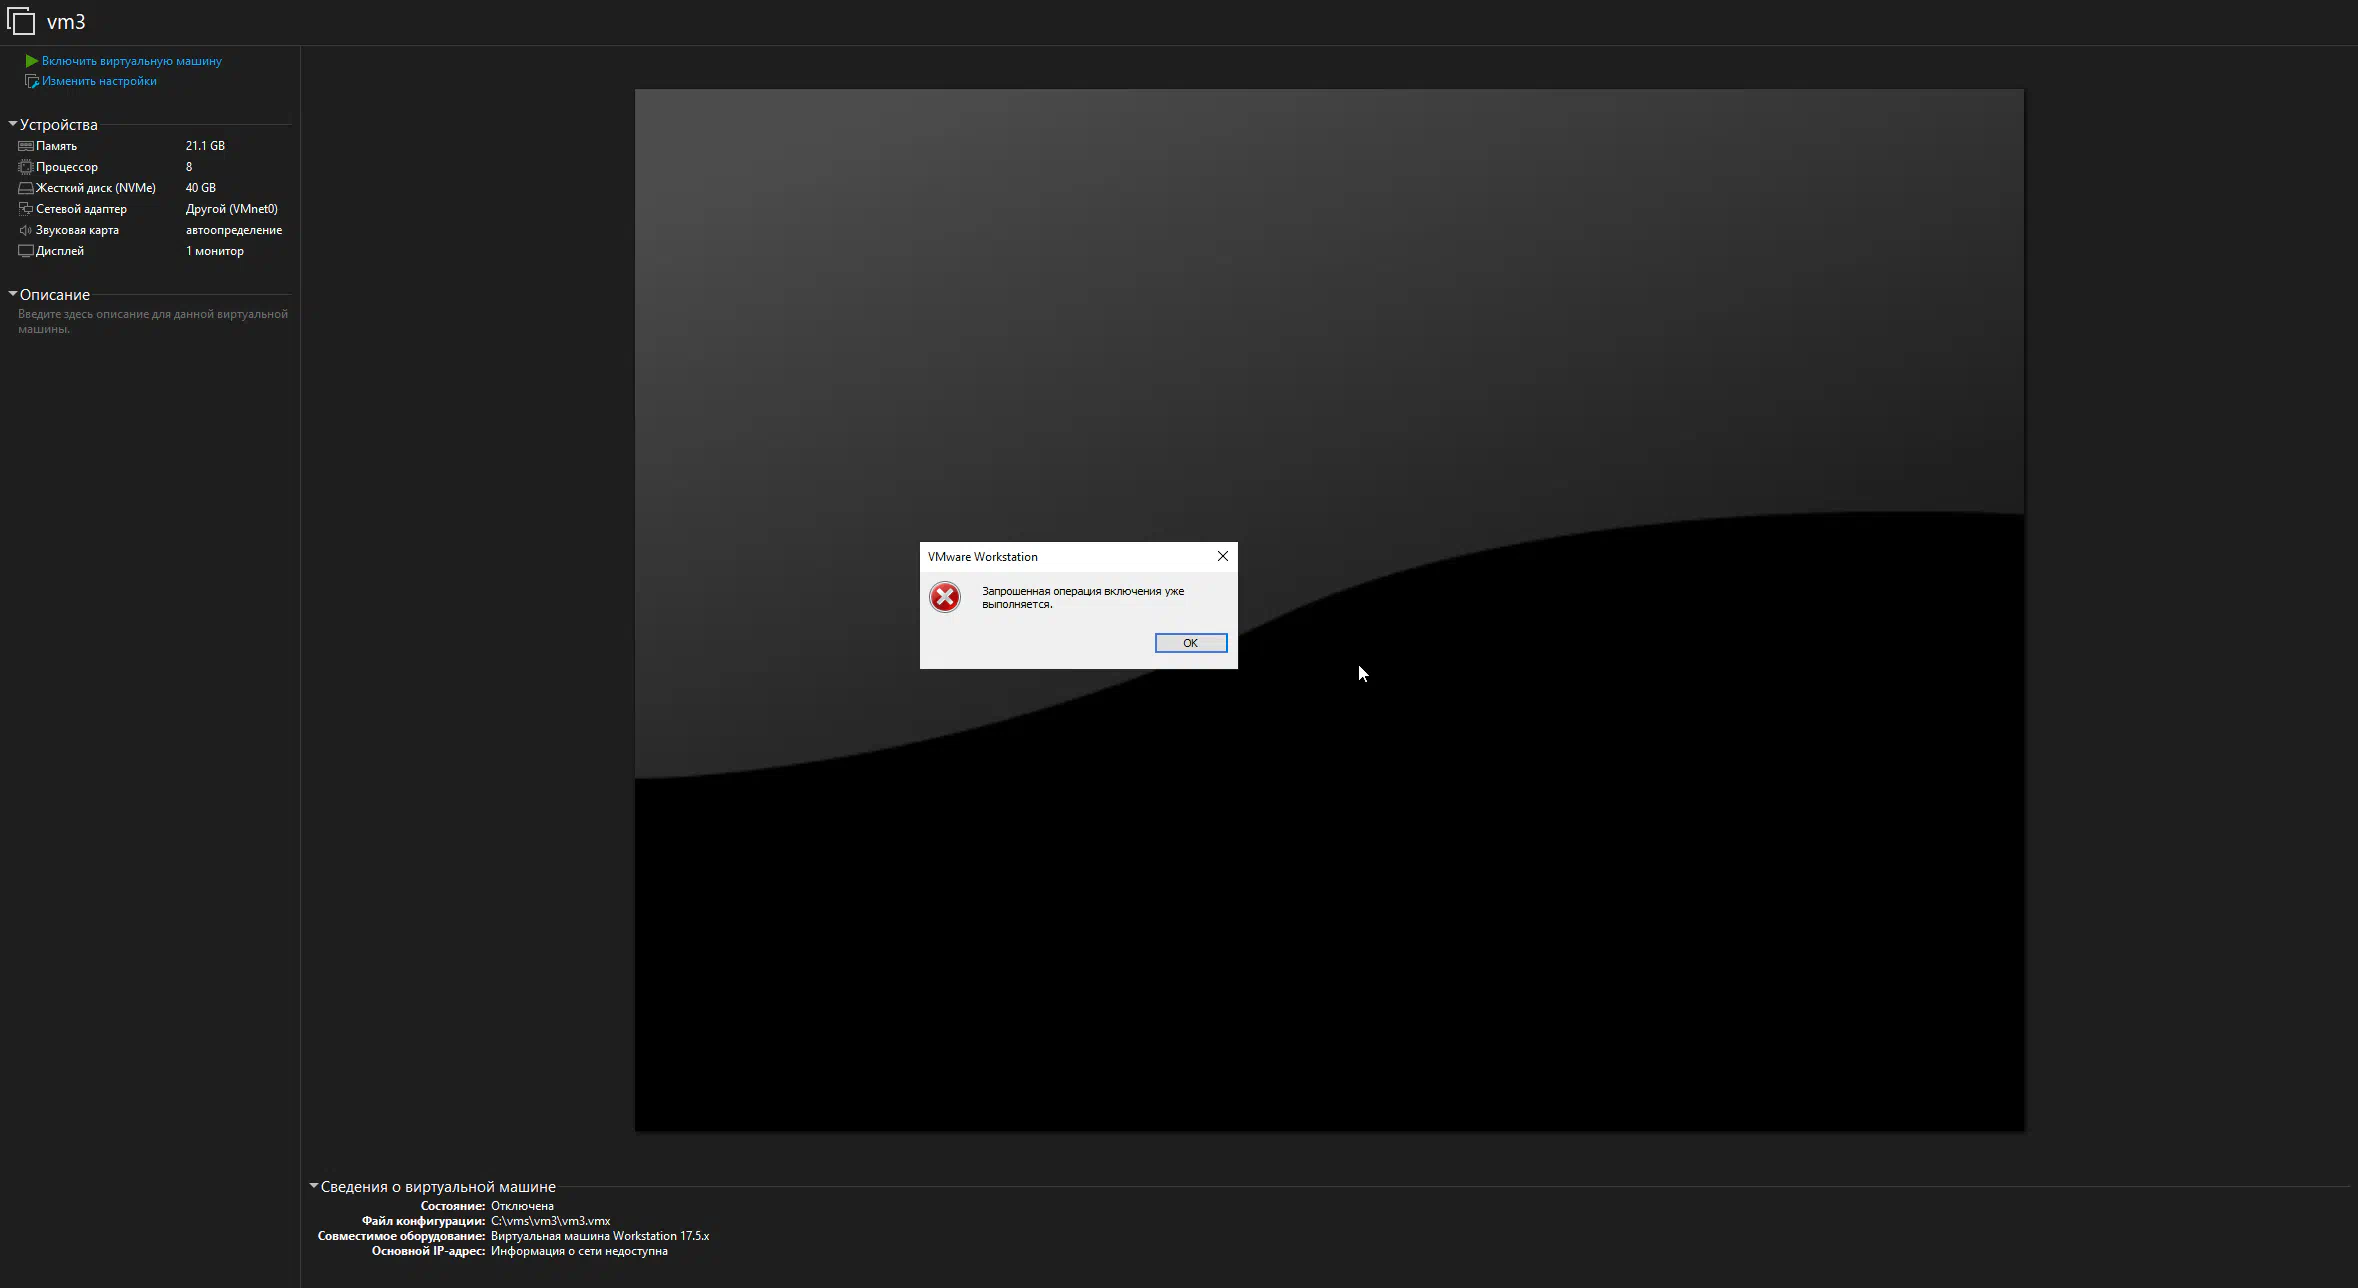The image size is (2358, 1288).
Task: Select the Сетевой адаптер device row
Action: point(150,209)
